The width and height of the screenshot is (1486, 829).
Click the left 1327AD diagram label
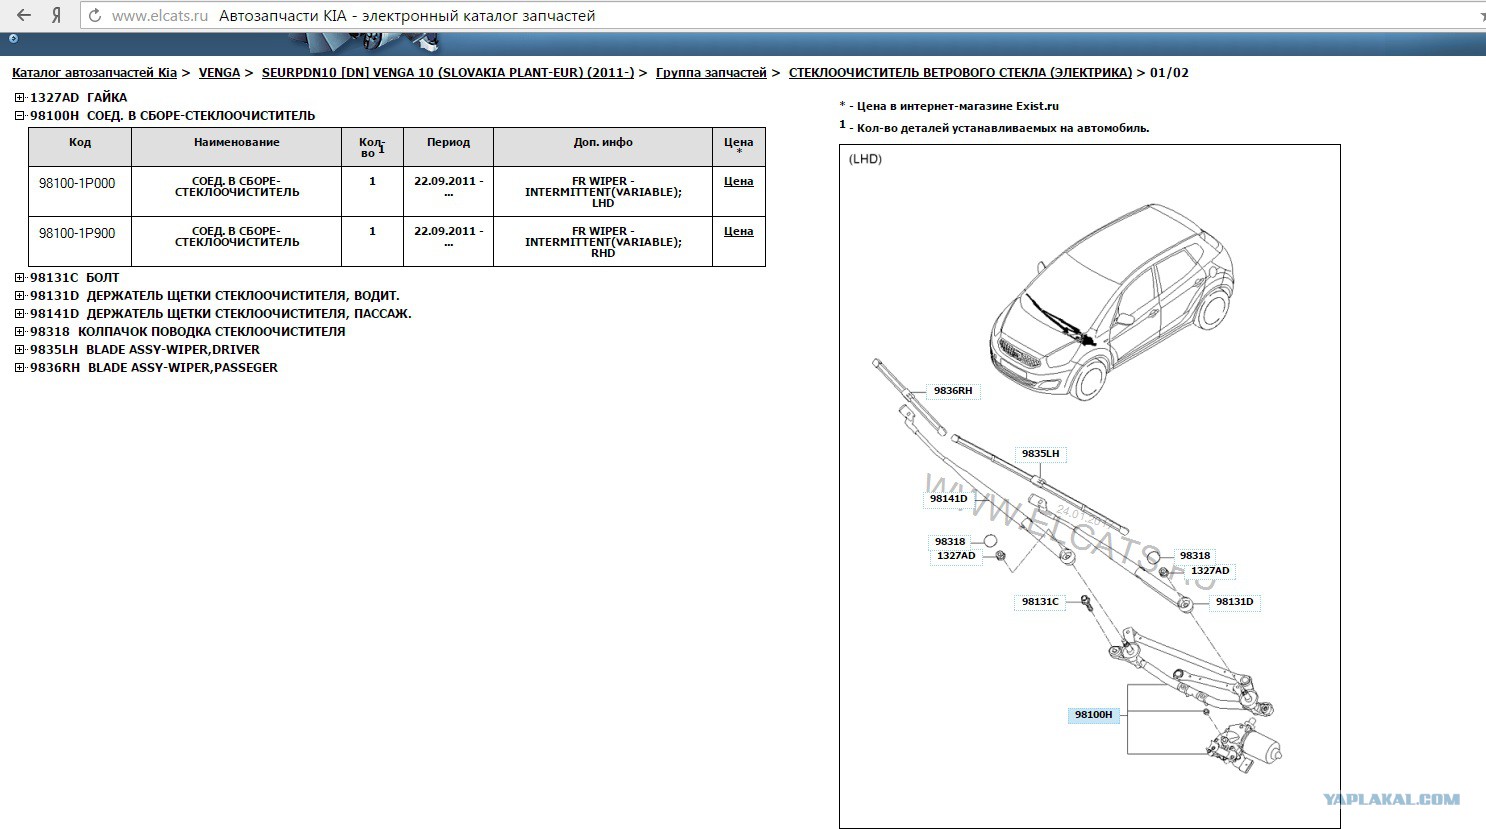956,556
